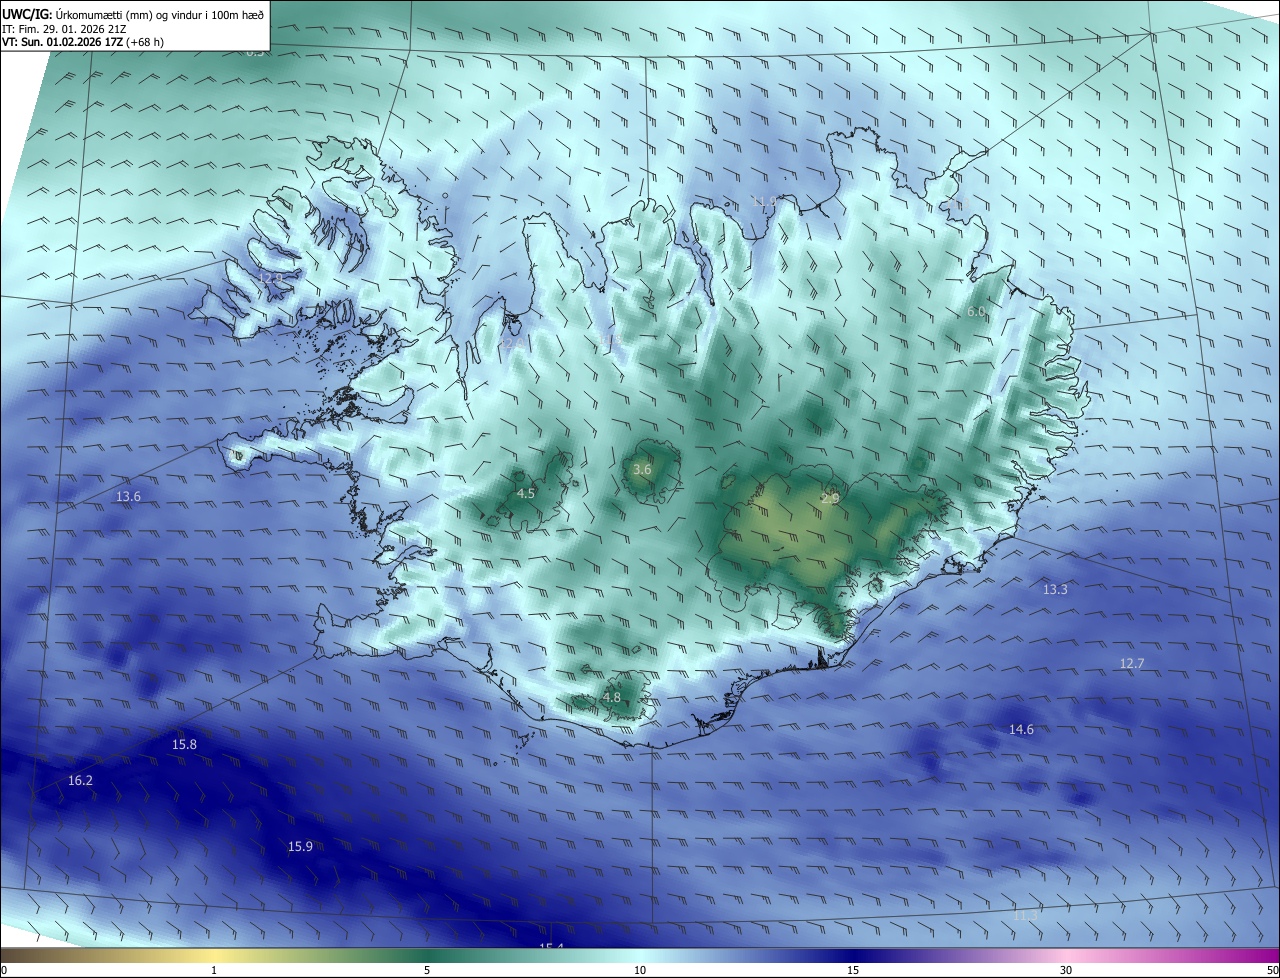Click the 4.8 value on the south coast glacier
The image size is (1280, 978).
[612, 697]
